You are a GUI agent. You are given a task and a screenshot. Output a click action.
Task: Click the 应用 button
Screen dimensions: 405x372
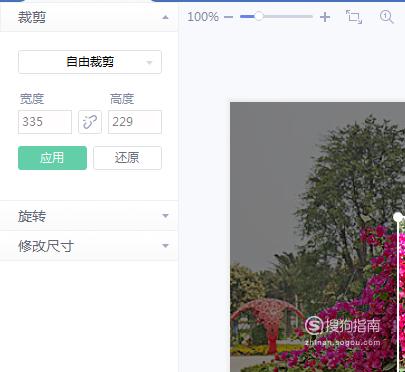click(x=52, y=158)
